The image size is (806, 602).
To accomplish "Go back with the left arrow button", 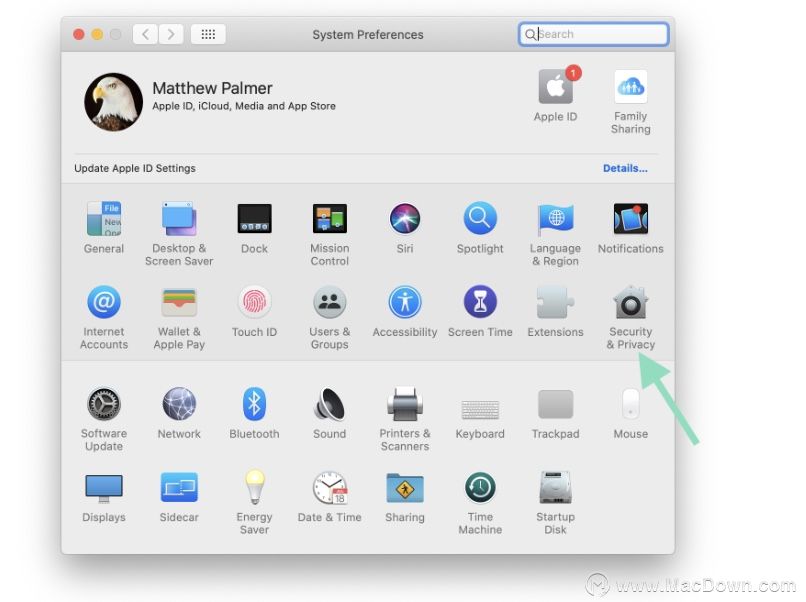I will coord(145,34).
